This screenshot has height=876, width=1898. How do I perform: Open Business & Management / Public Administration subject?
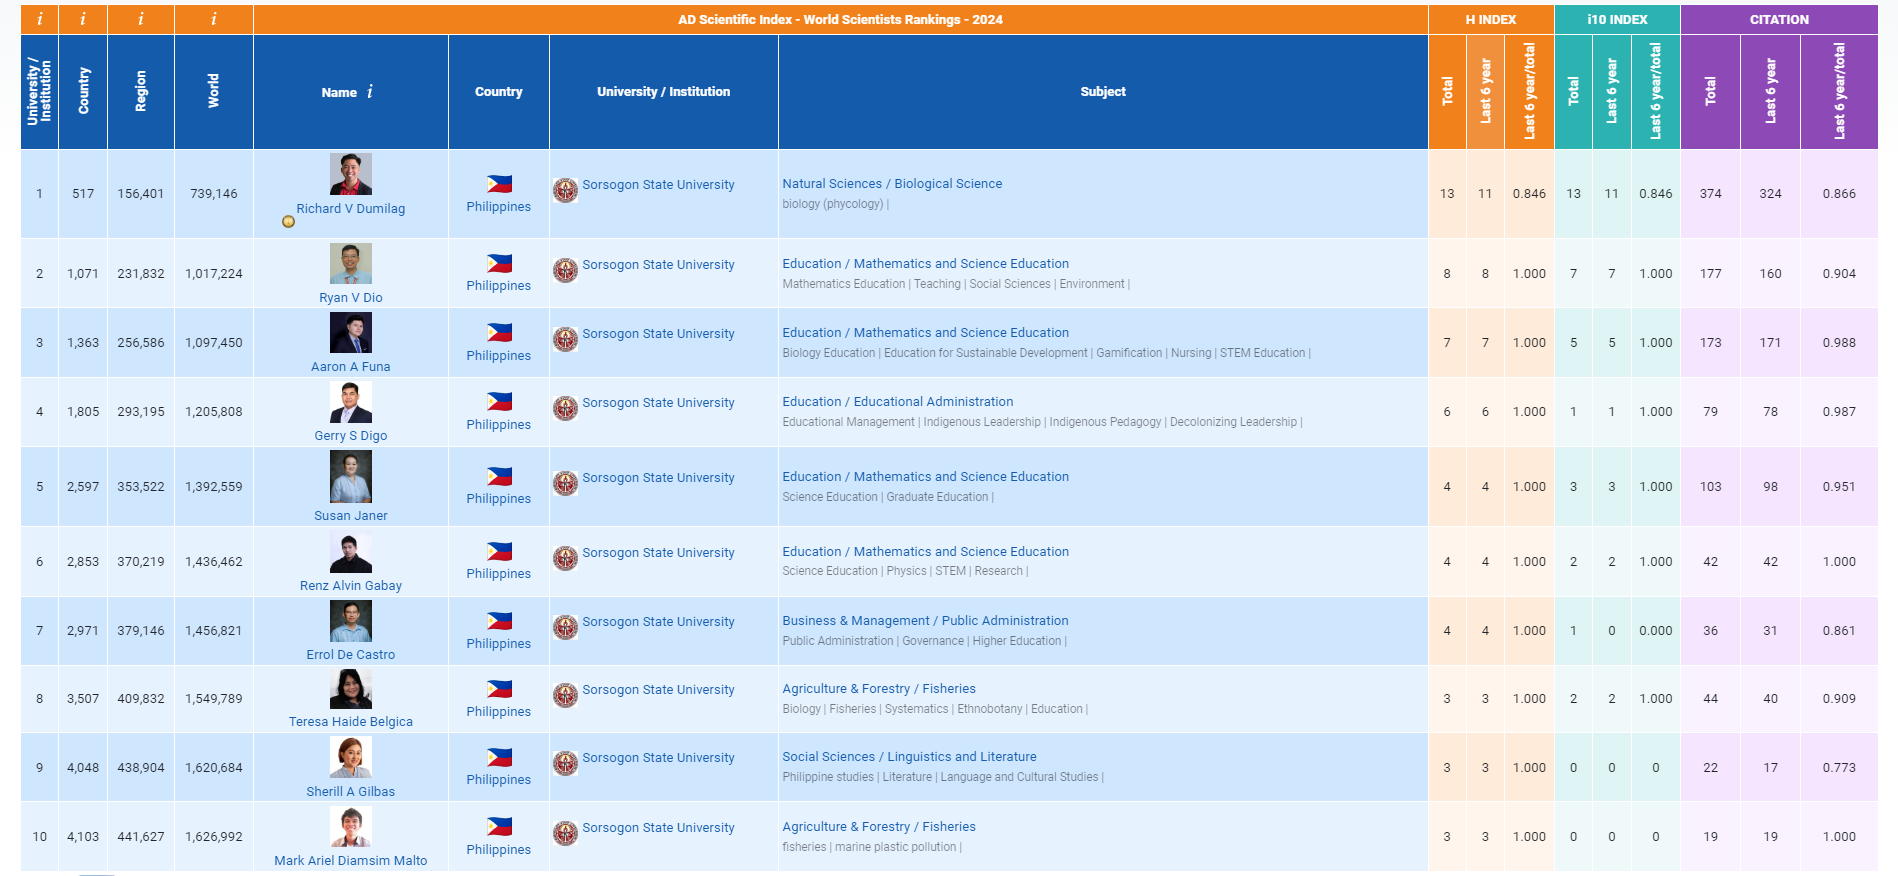tap(924, 621)
